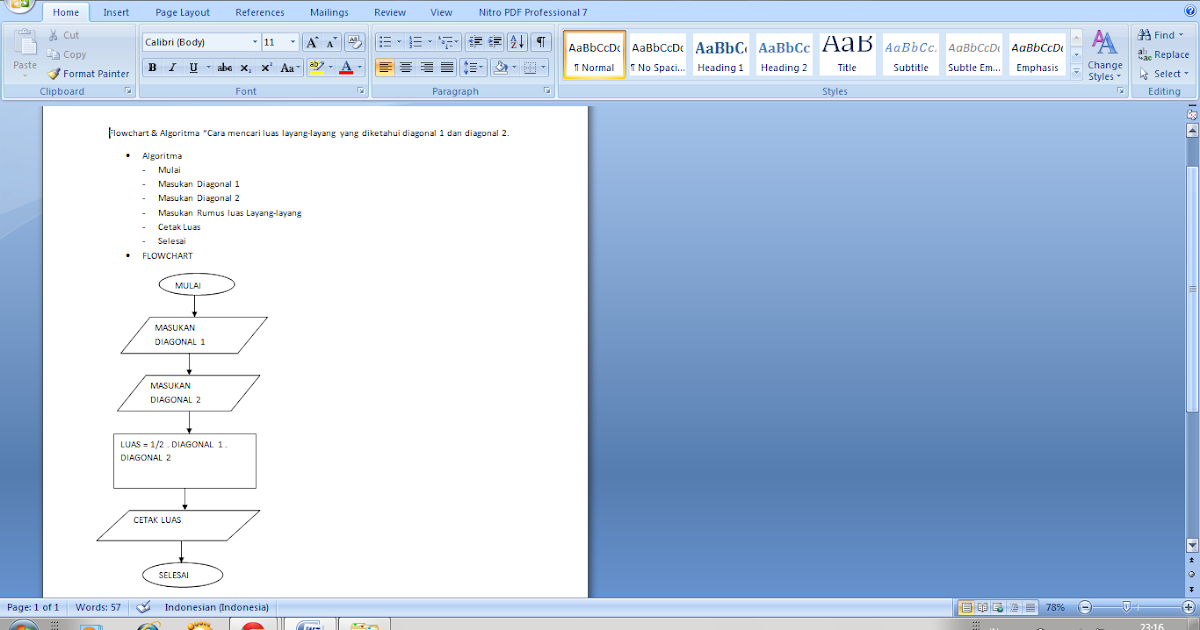Apply red font color
This screenshot has height=630, width=1200.
click(x=345, y=68)
